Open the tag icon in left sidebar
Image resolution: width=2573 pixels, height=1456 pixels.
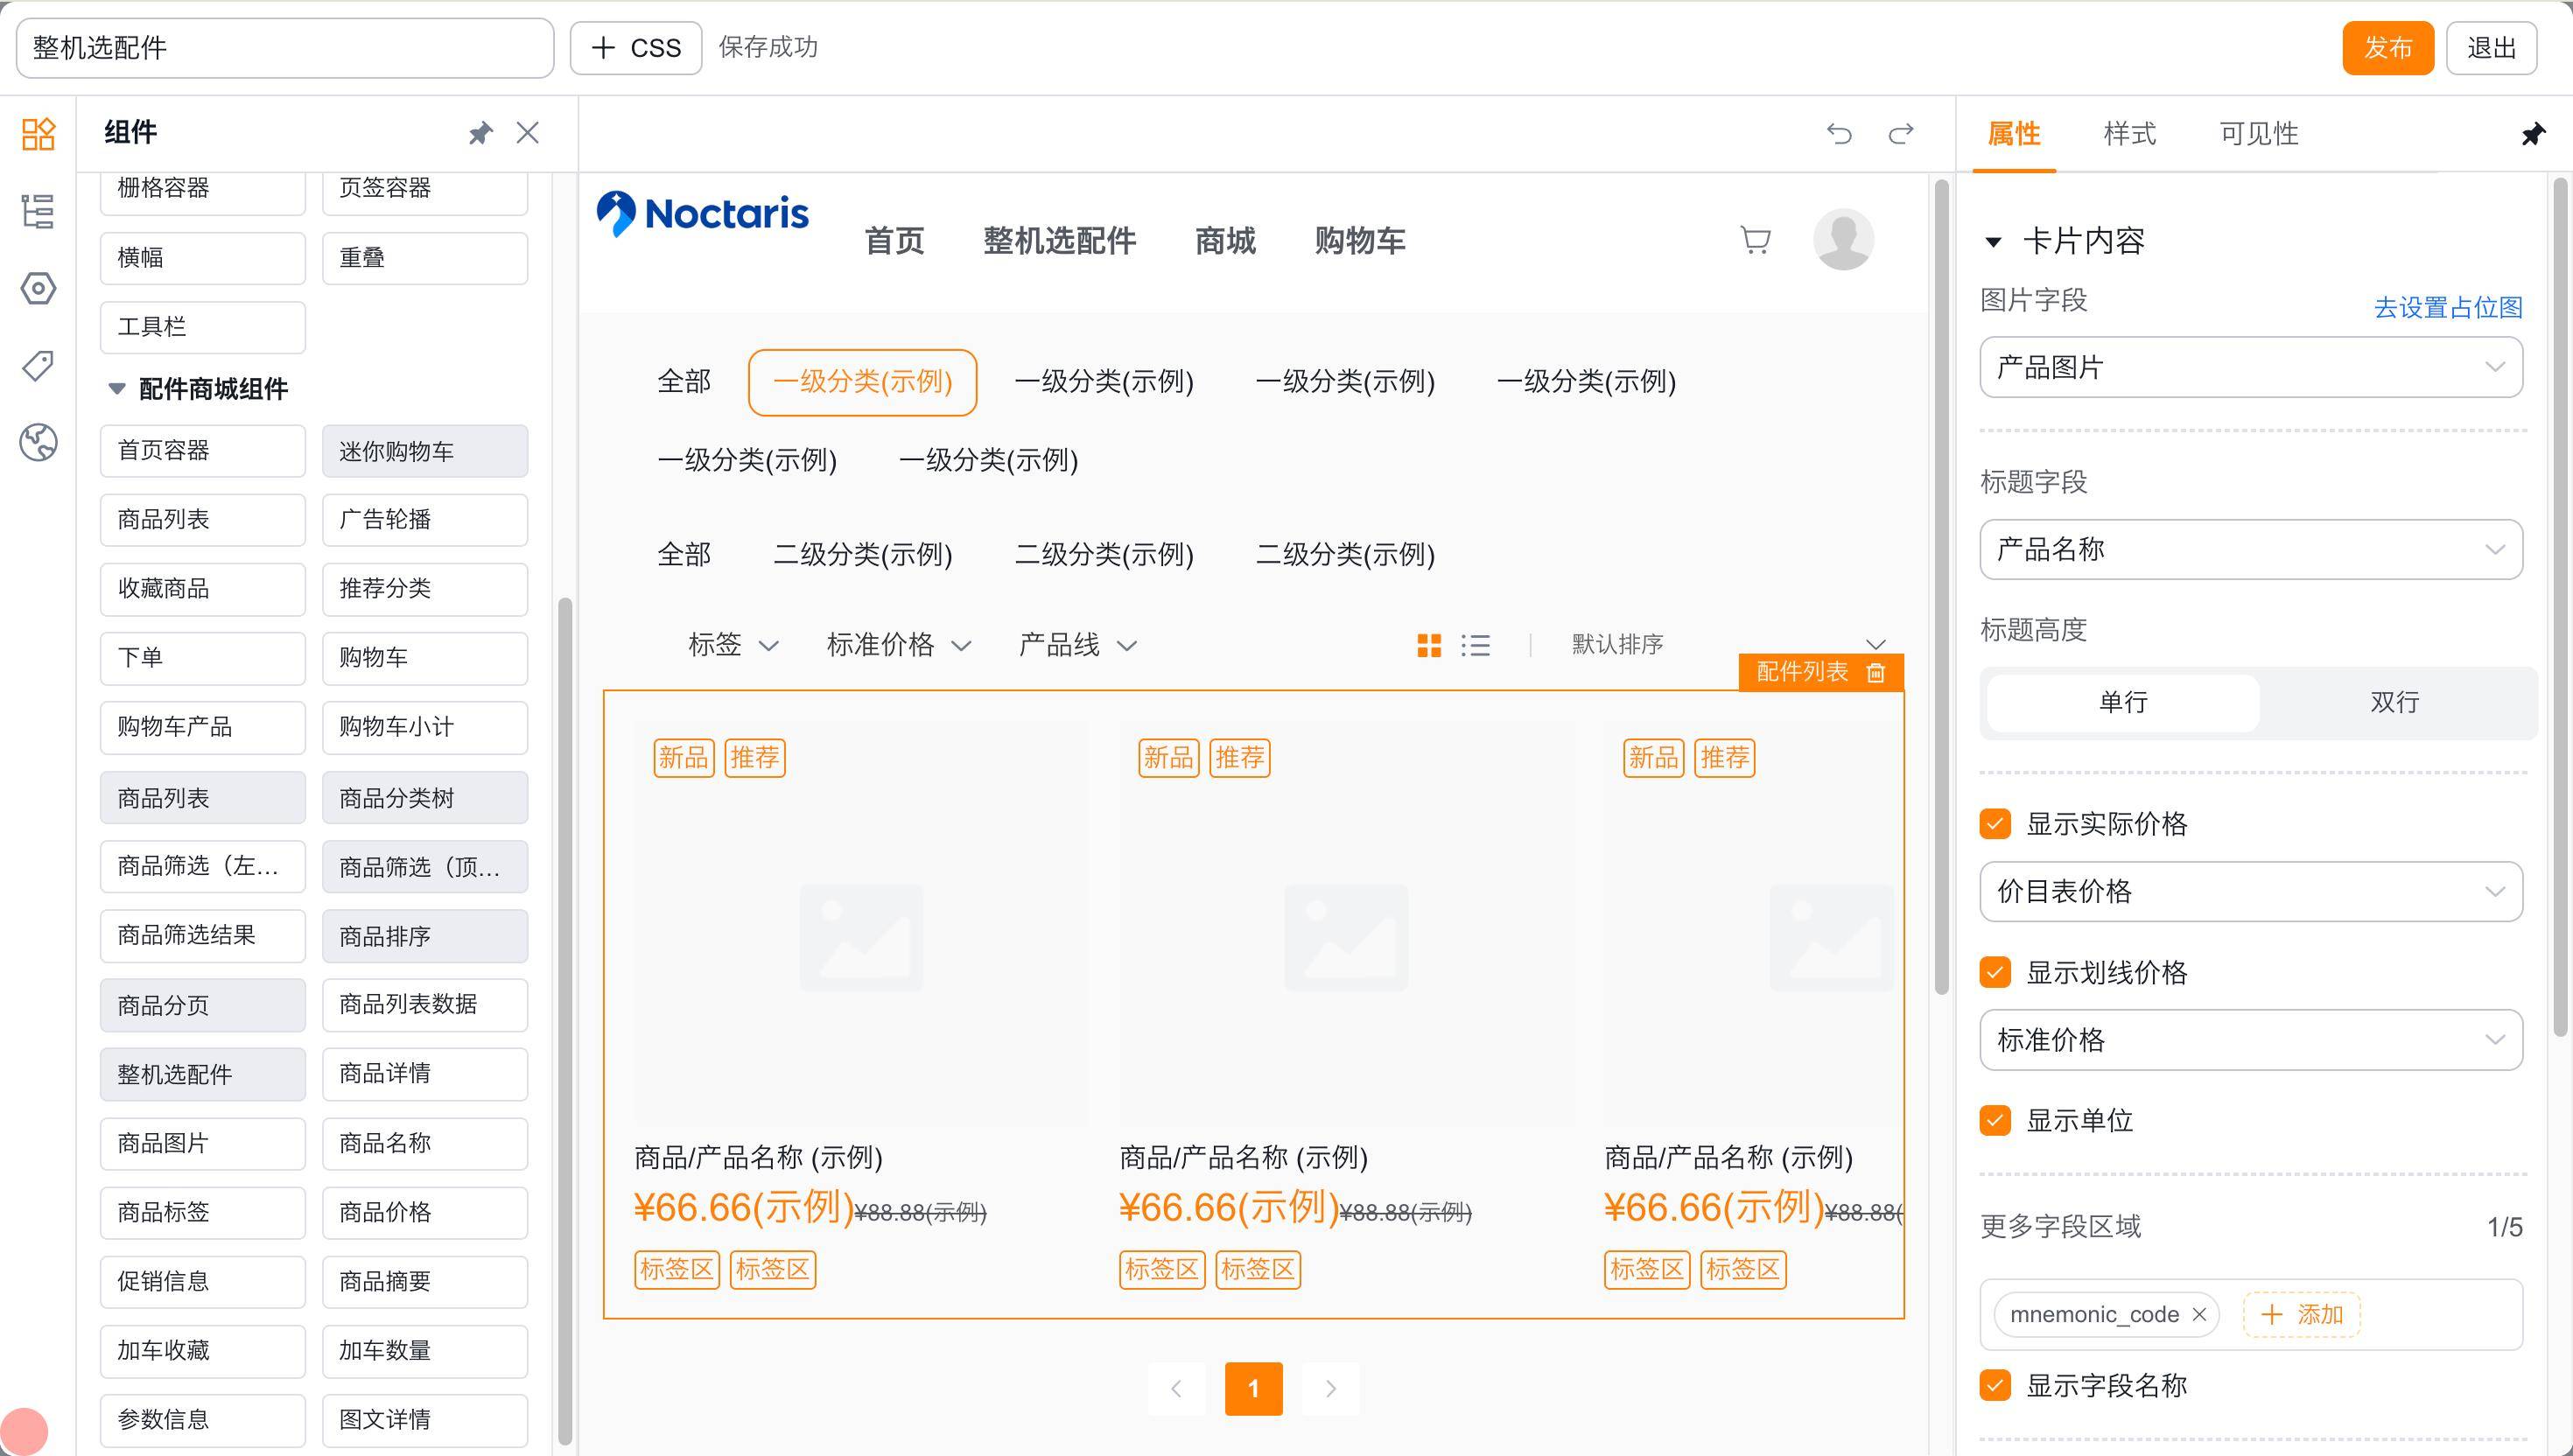(x=38, y=365)
